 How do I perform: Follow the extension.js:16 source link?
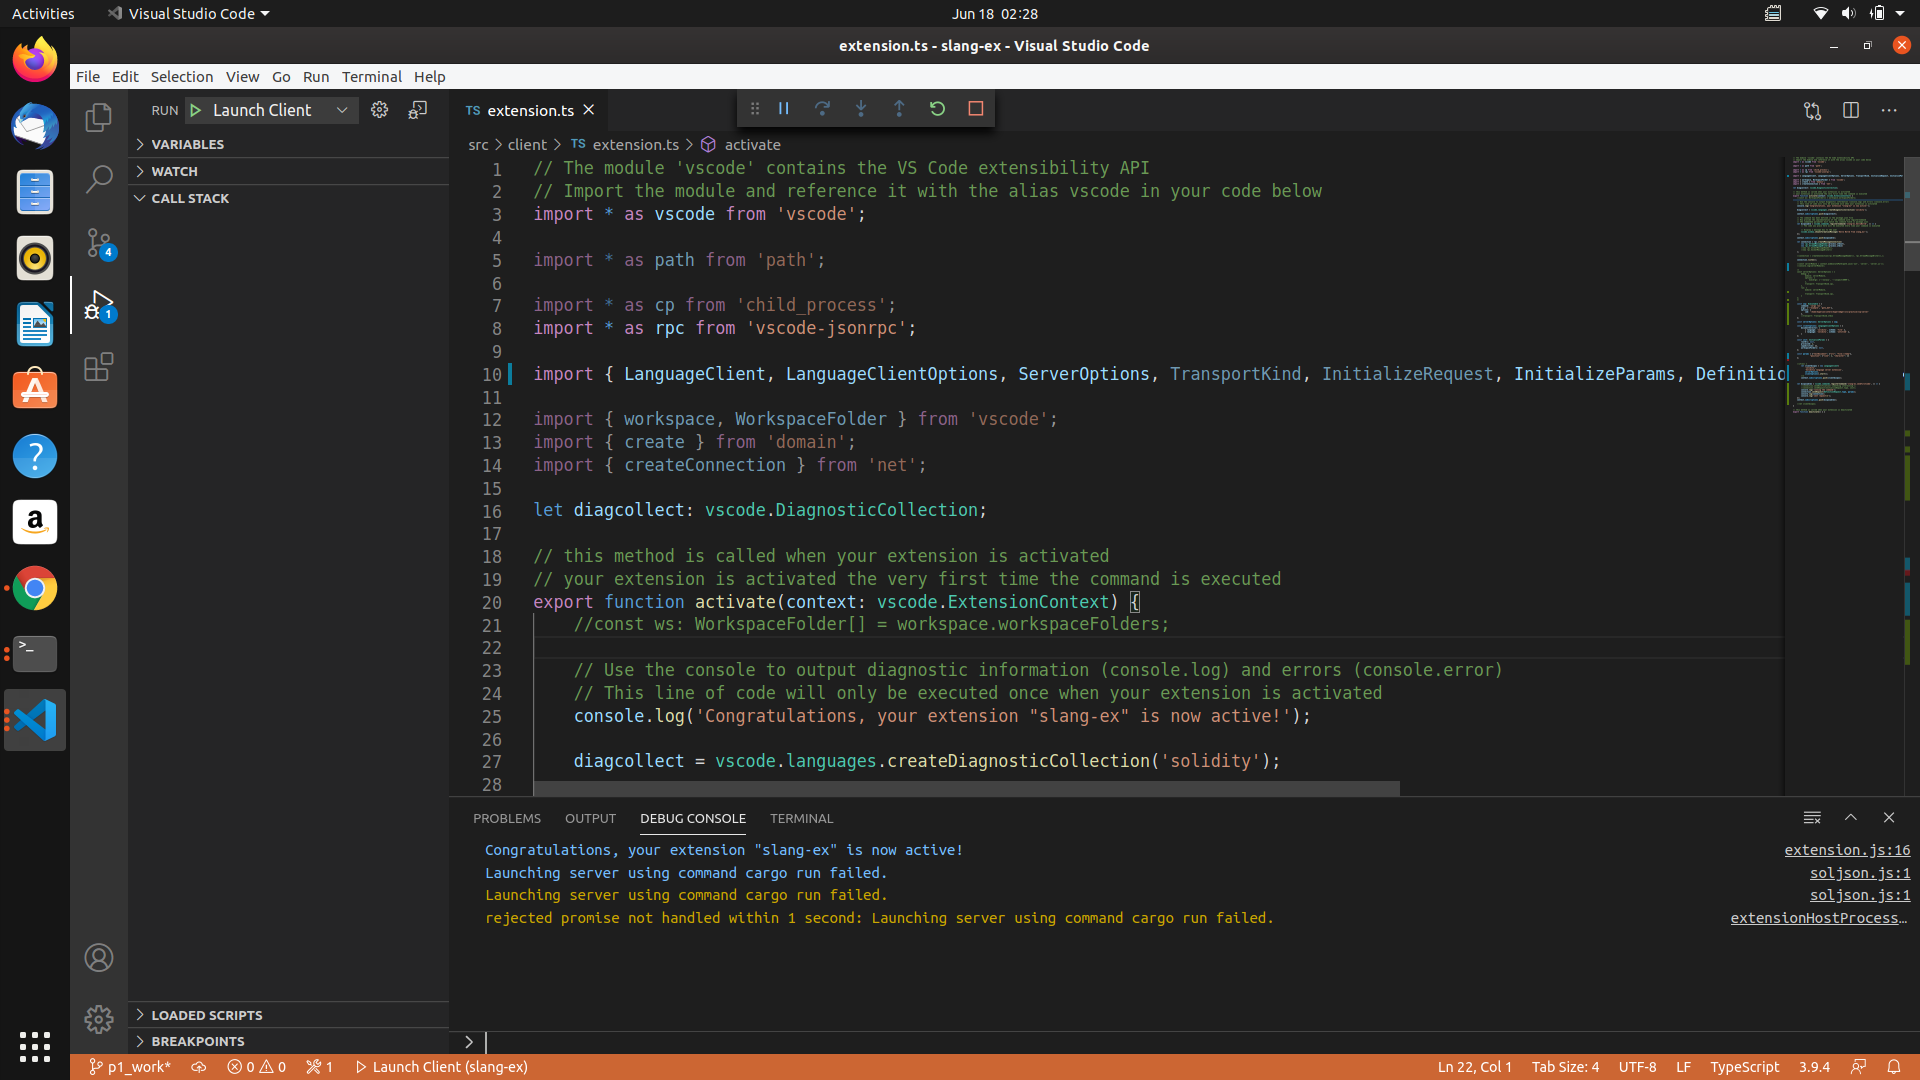[1847, 850]
